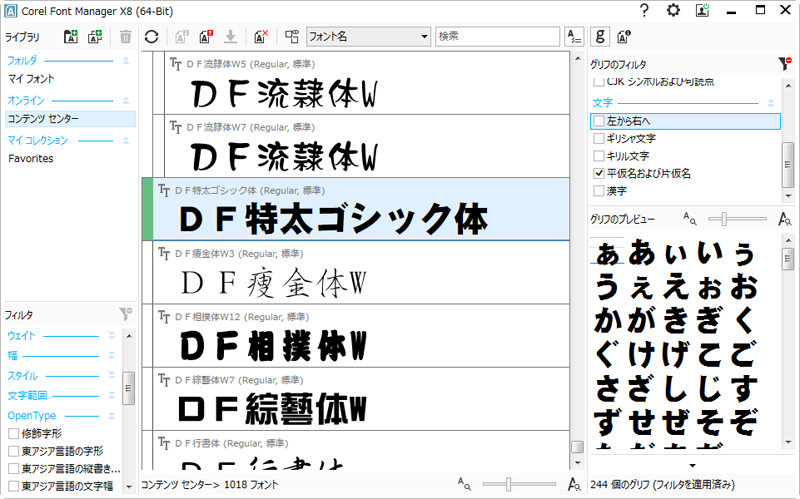Collapse the オンライン section
Viewport: 800px width, 499px height.
[126, 101]
